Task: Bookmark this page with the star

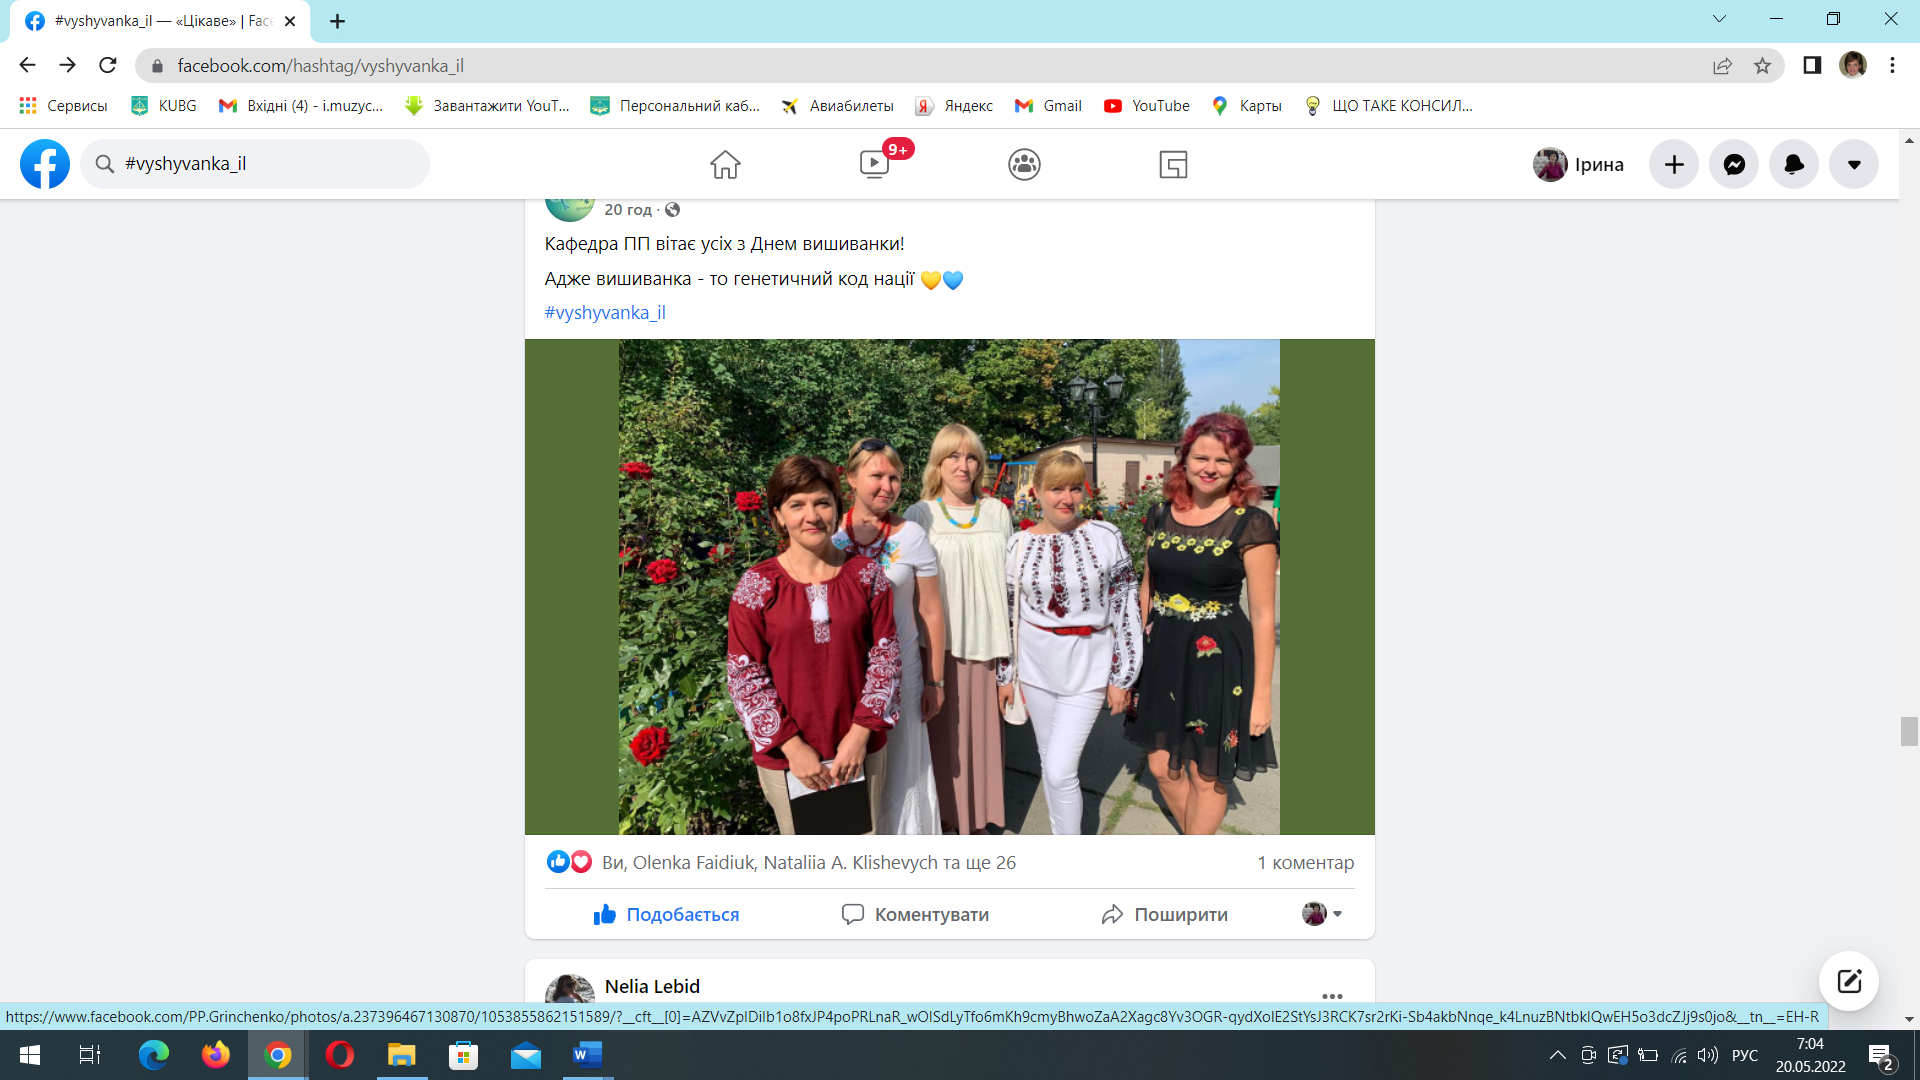Action: 1762,66
